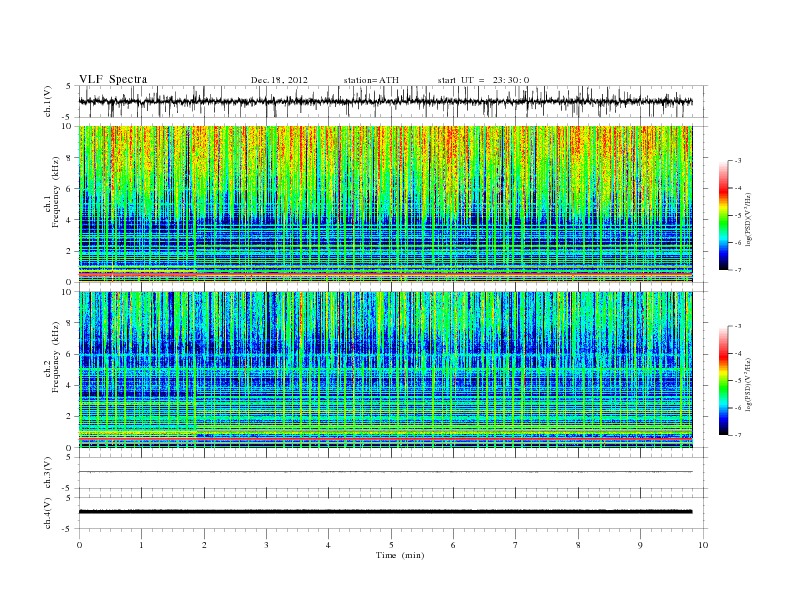Viewport: 792px width, 612px height.
Task: Click the "0" tick on the time axis
Action: tap(79, 545)
